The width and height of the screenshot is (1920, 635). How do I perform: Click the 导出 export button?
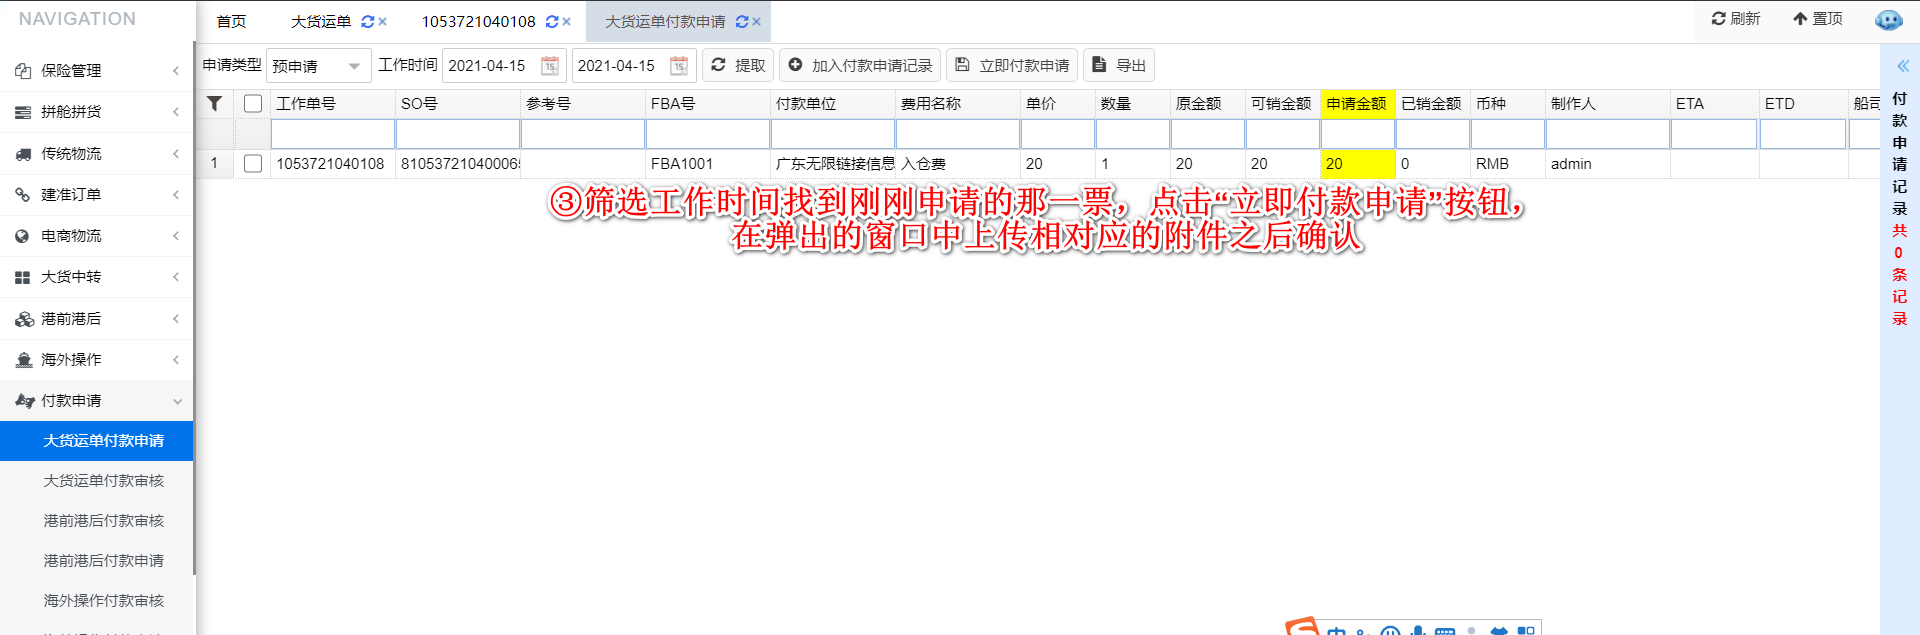tap(1119, 65)
